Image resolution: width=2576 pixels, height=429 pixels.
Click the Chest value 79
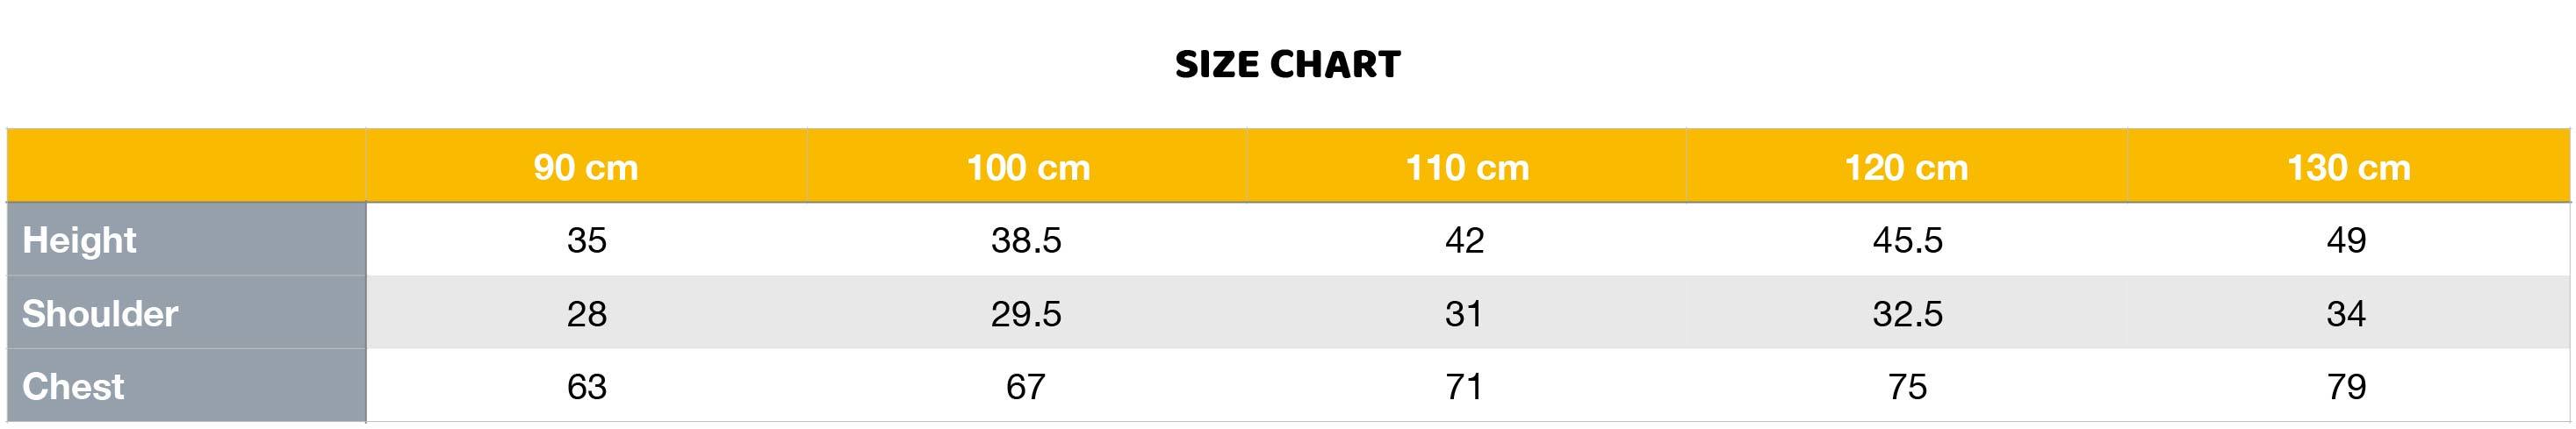pyautogui.click(x=2346, y=387)
